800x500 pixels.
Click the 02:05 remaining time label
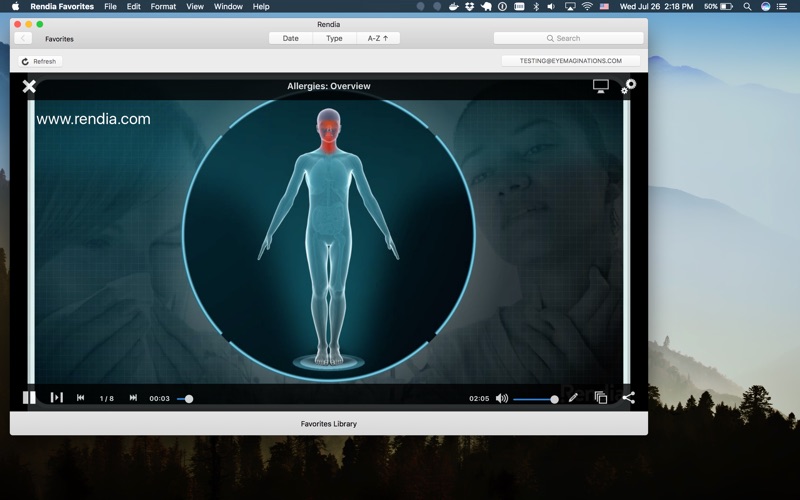[x=479, y=398]
